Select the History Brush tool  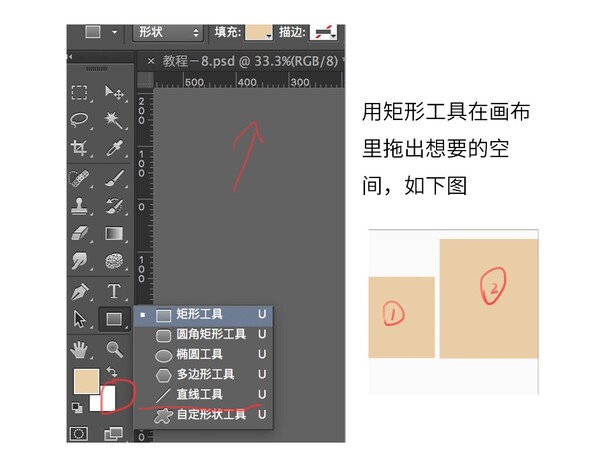click(114, 206)
